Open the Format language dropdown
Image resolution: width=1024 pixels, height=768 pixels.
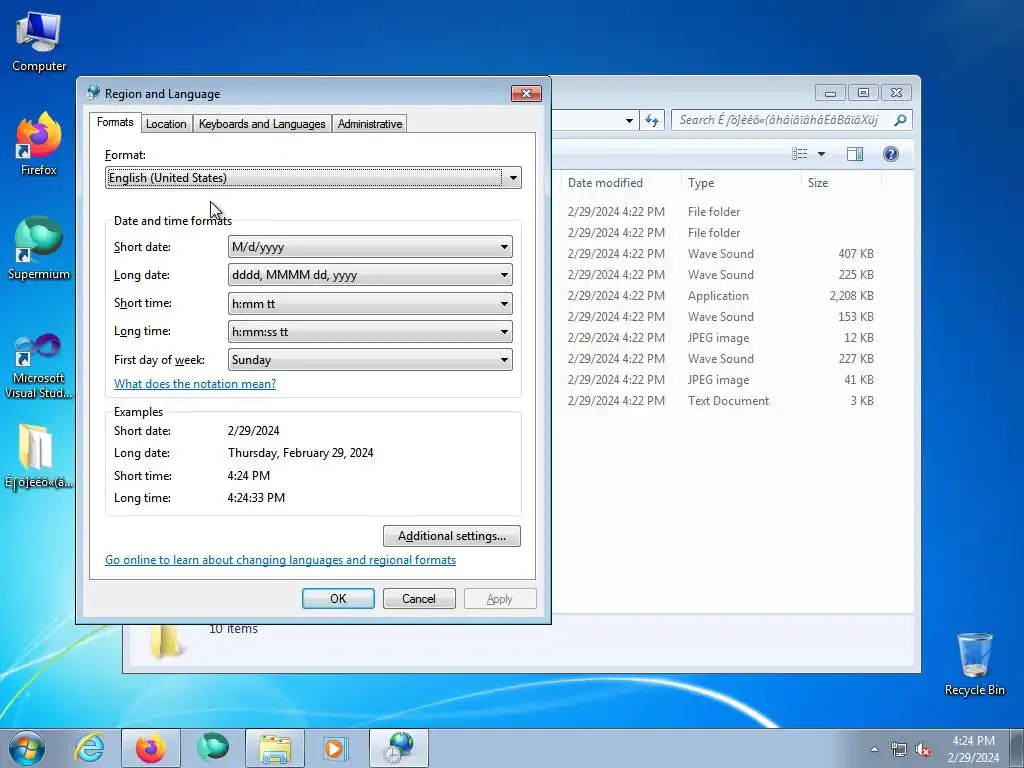(x=313, y=178)
